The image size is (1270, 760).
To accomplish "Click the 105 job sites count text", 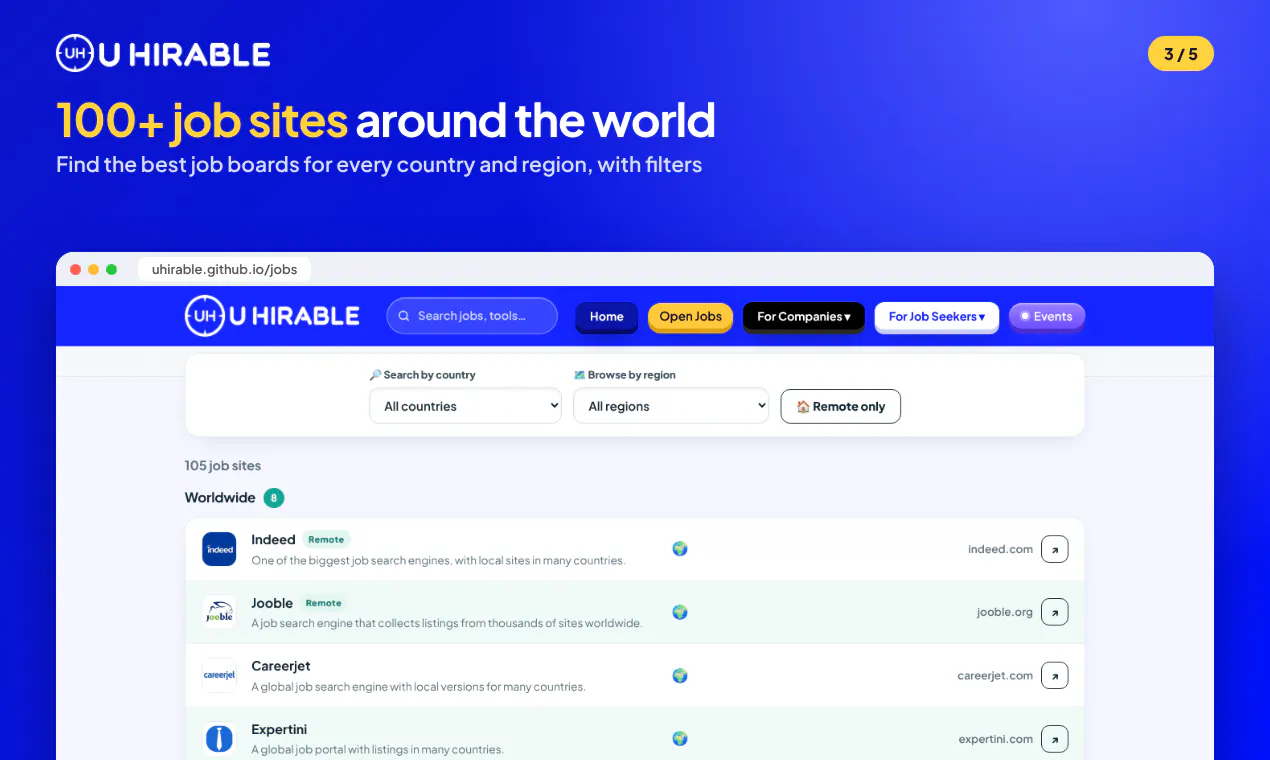I will click(x=223, y=465).
